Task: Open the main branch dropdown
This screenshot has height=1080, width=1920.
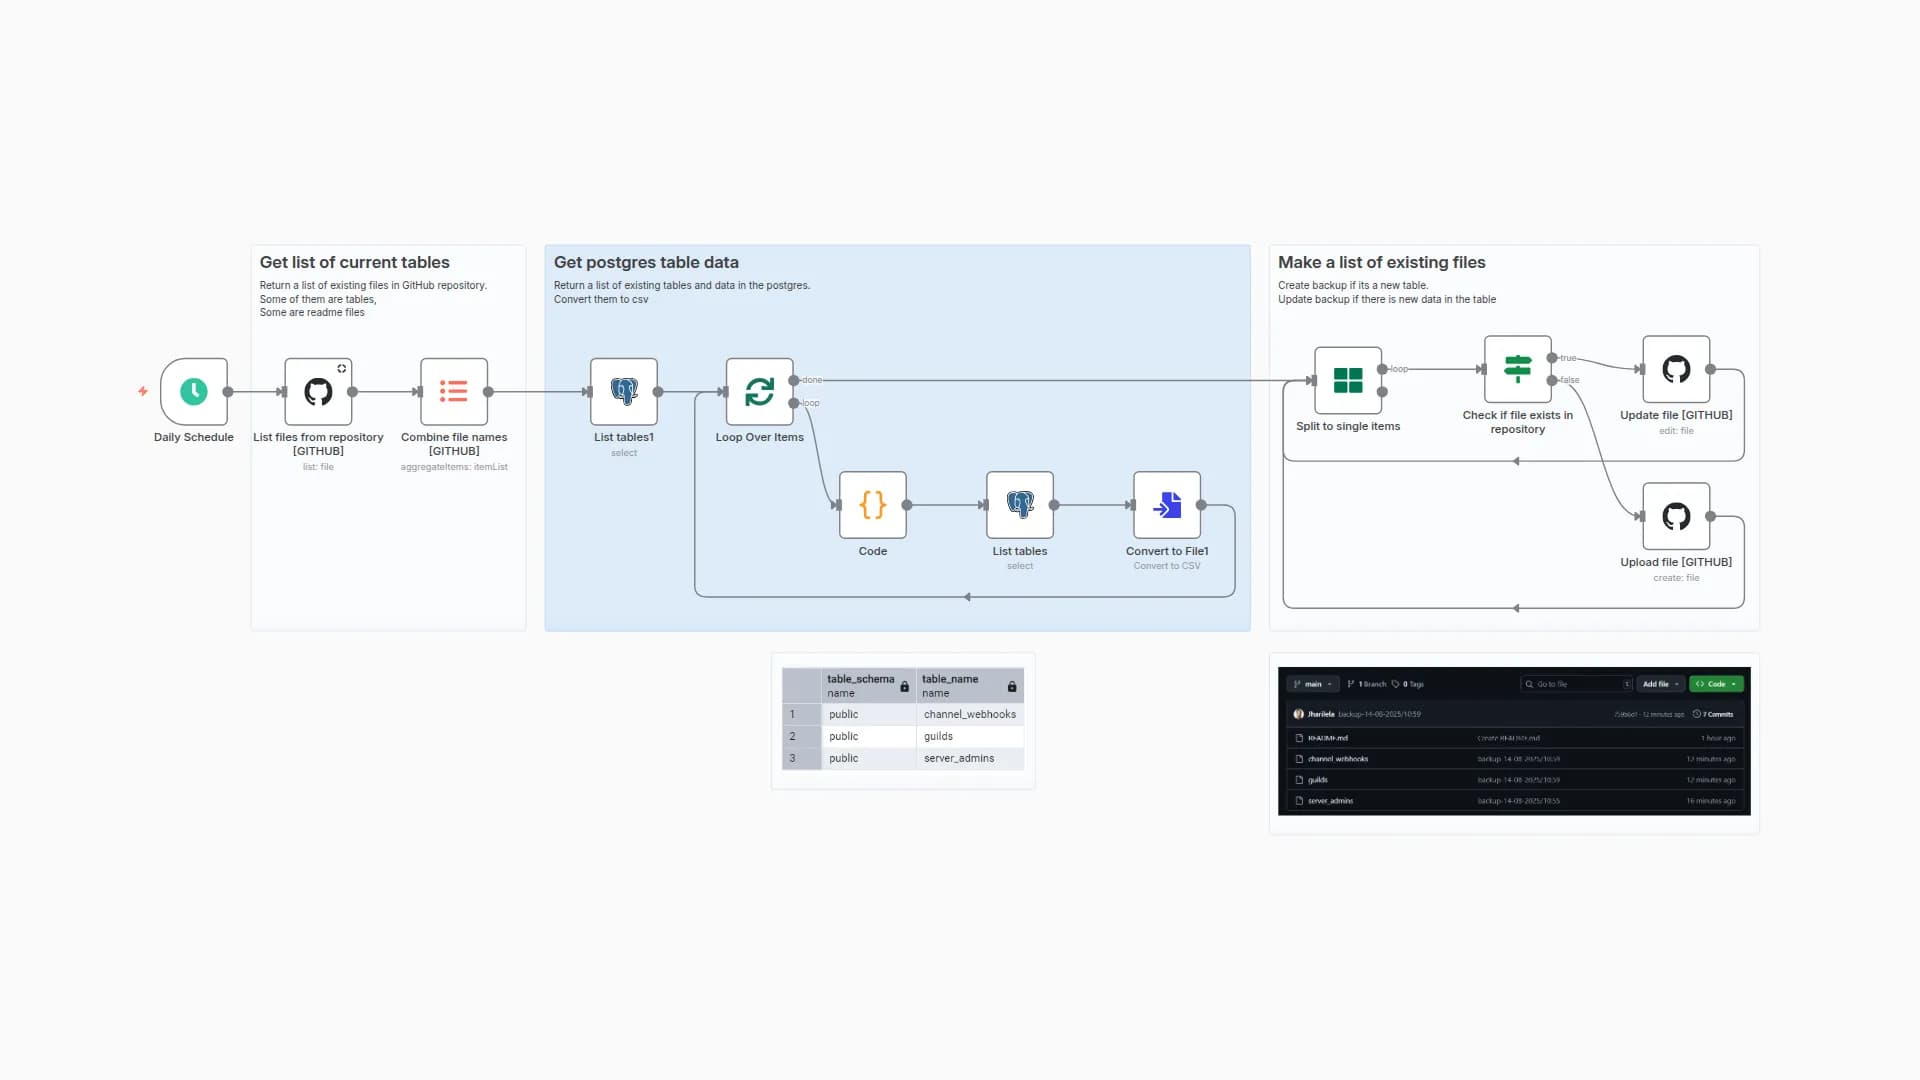Action: [1313, 684]
